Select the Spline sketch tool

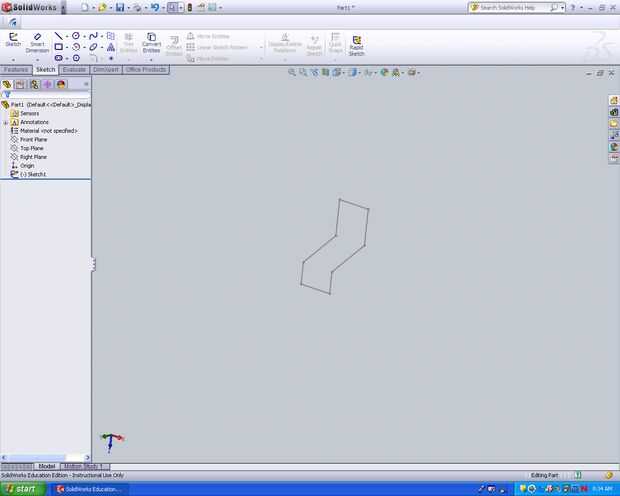pos(93,36)
